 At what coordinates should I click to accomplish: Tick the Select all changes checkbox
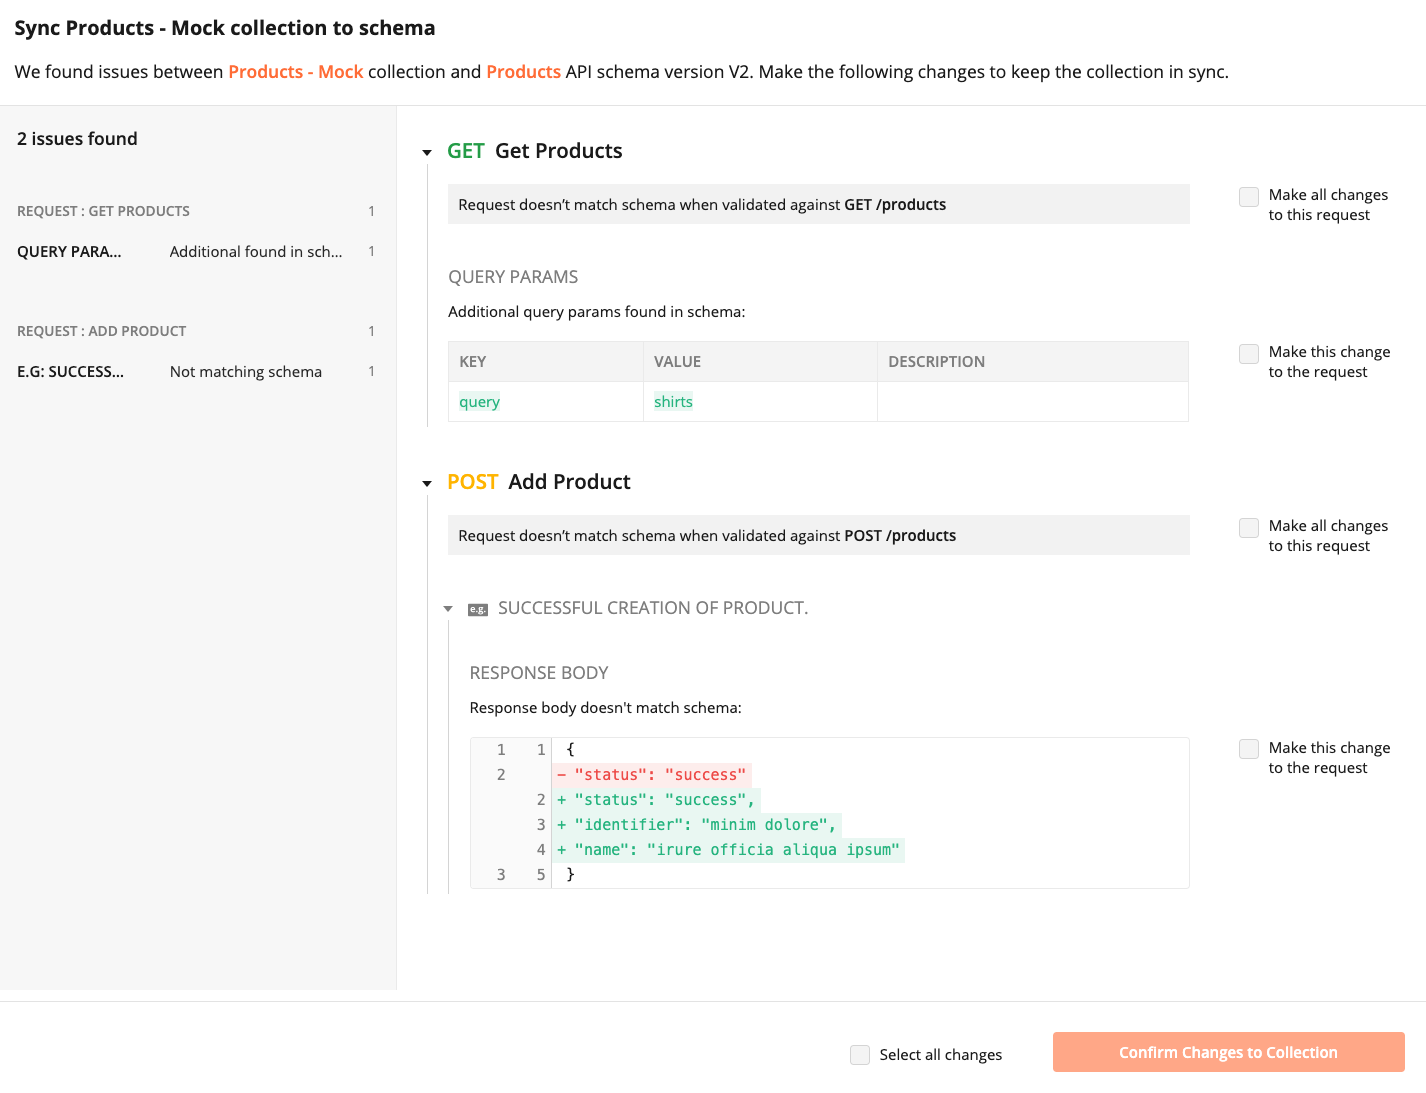click(x=860, y=1055)
